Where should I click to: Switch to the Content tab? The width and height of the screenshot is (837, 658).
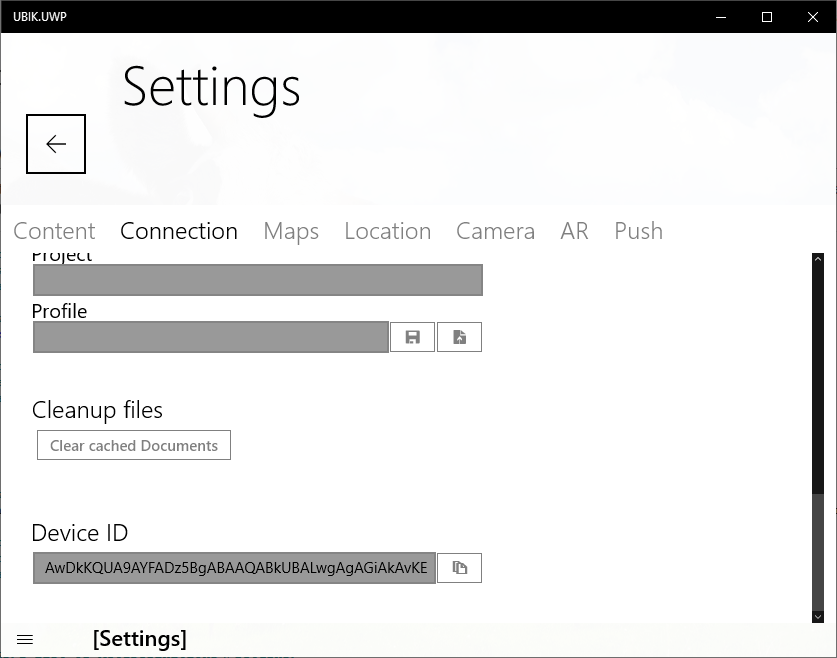pos(54,231)
